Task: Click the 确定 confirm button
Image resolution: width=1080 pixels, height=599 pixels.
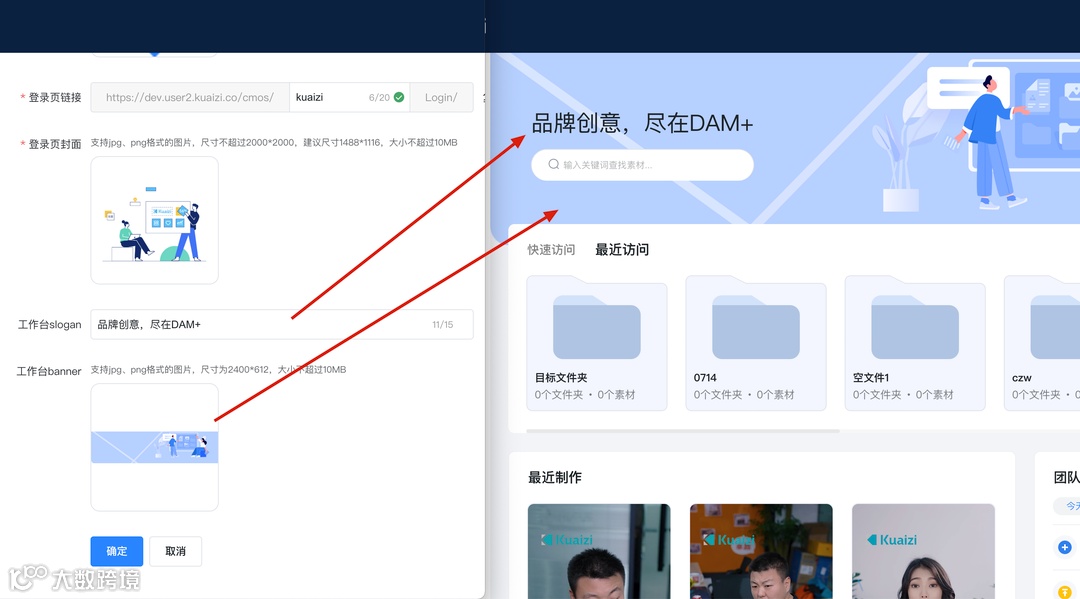Action: coord(116,551)
